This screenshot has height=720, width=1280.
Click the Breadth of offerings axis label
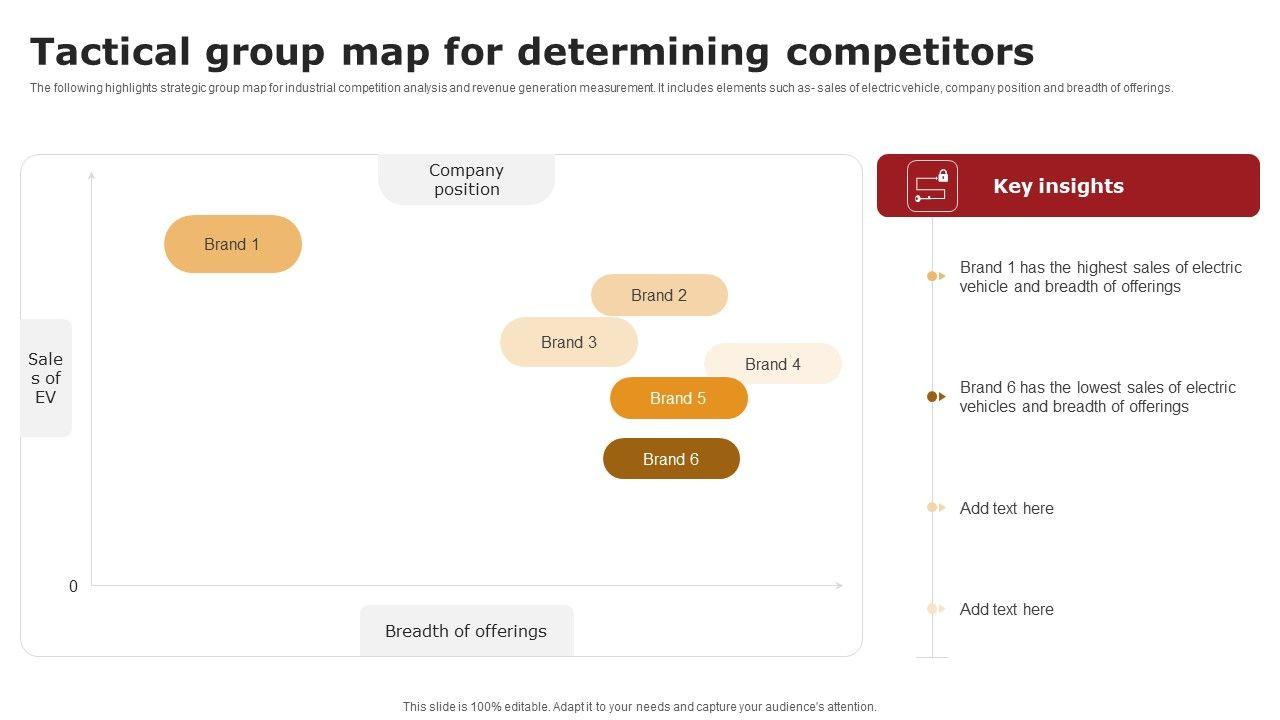[466, 631]
